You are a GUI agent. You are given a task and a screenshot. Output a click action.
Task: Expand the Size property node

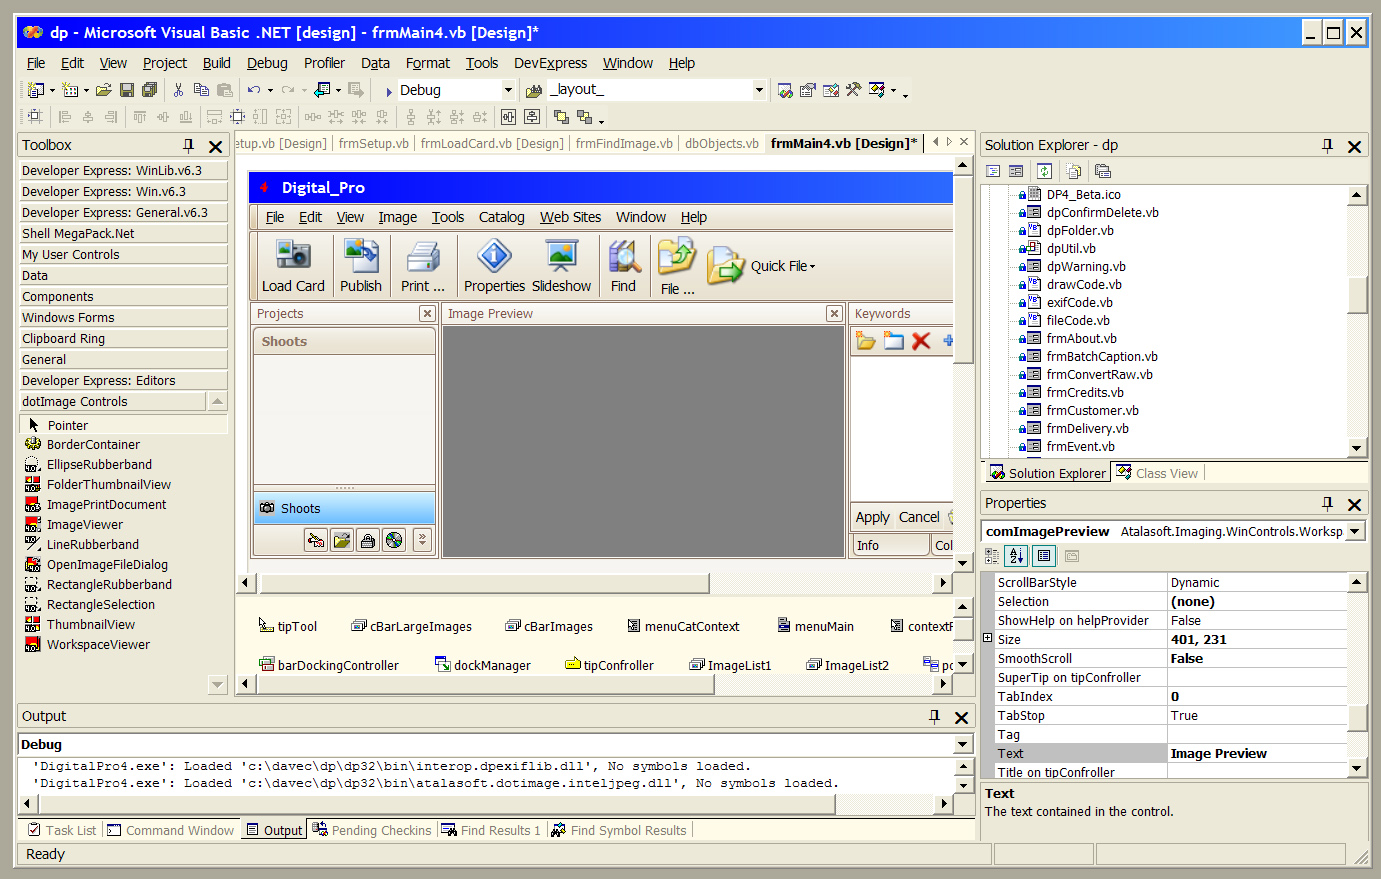tap(988, 639)
